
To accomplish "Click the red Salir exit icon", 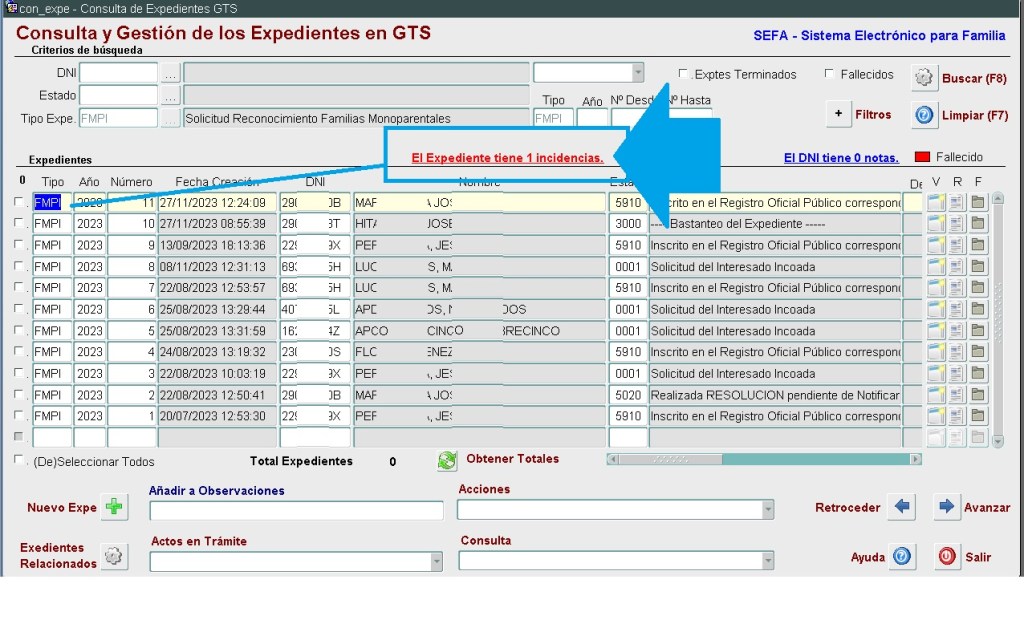I will 947,557.
